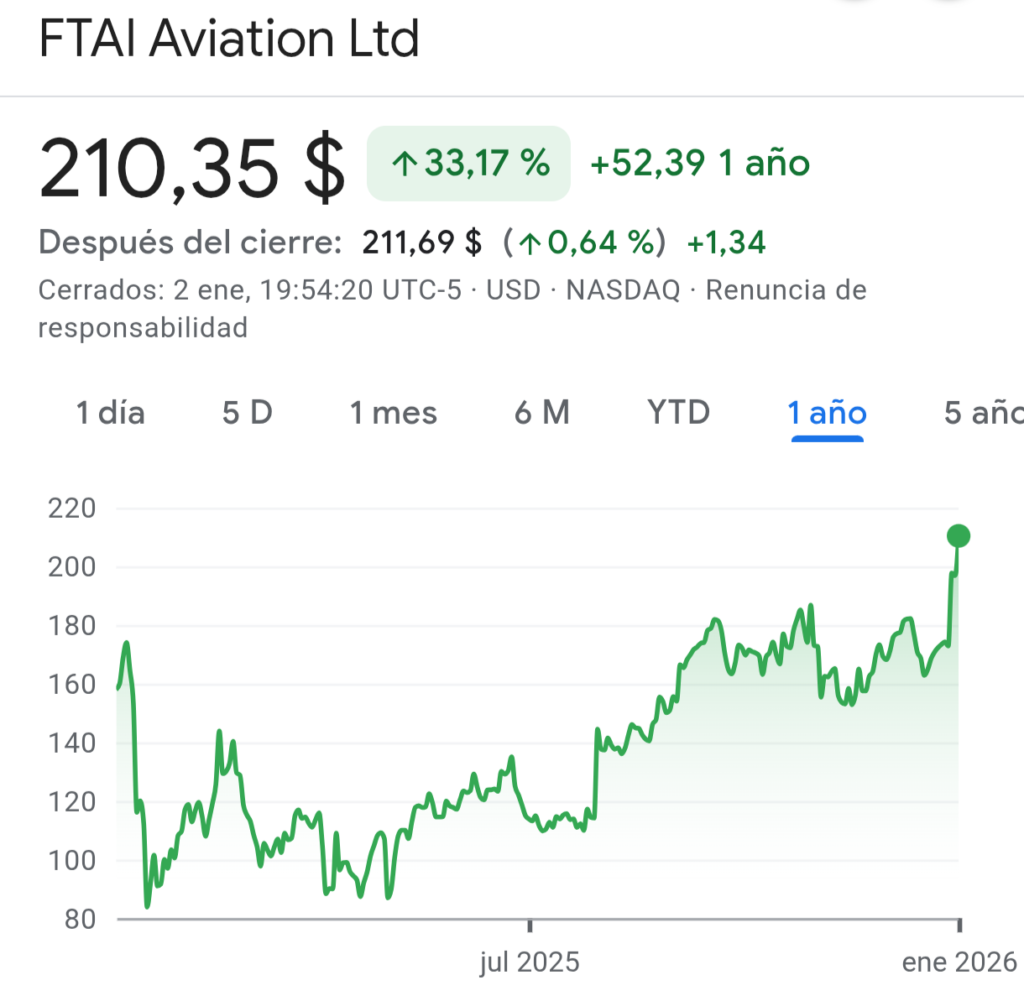Screen dimensions: 1024x996
Task: Click the up arrow in percentage badge
Action: (404, 165)
